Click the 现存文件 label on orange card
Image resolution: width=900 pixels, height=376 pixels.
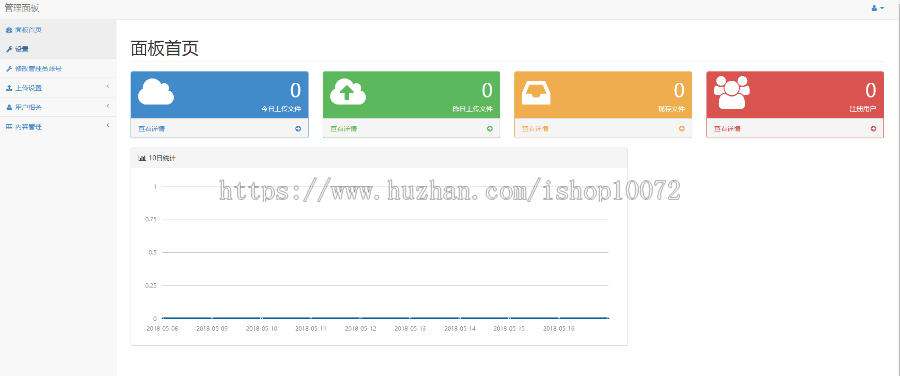click(672, 108)
